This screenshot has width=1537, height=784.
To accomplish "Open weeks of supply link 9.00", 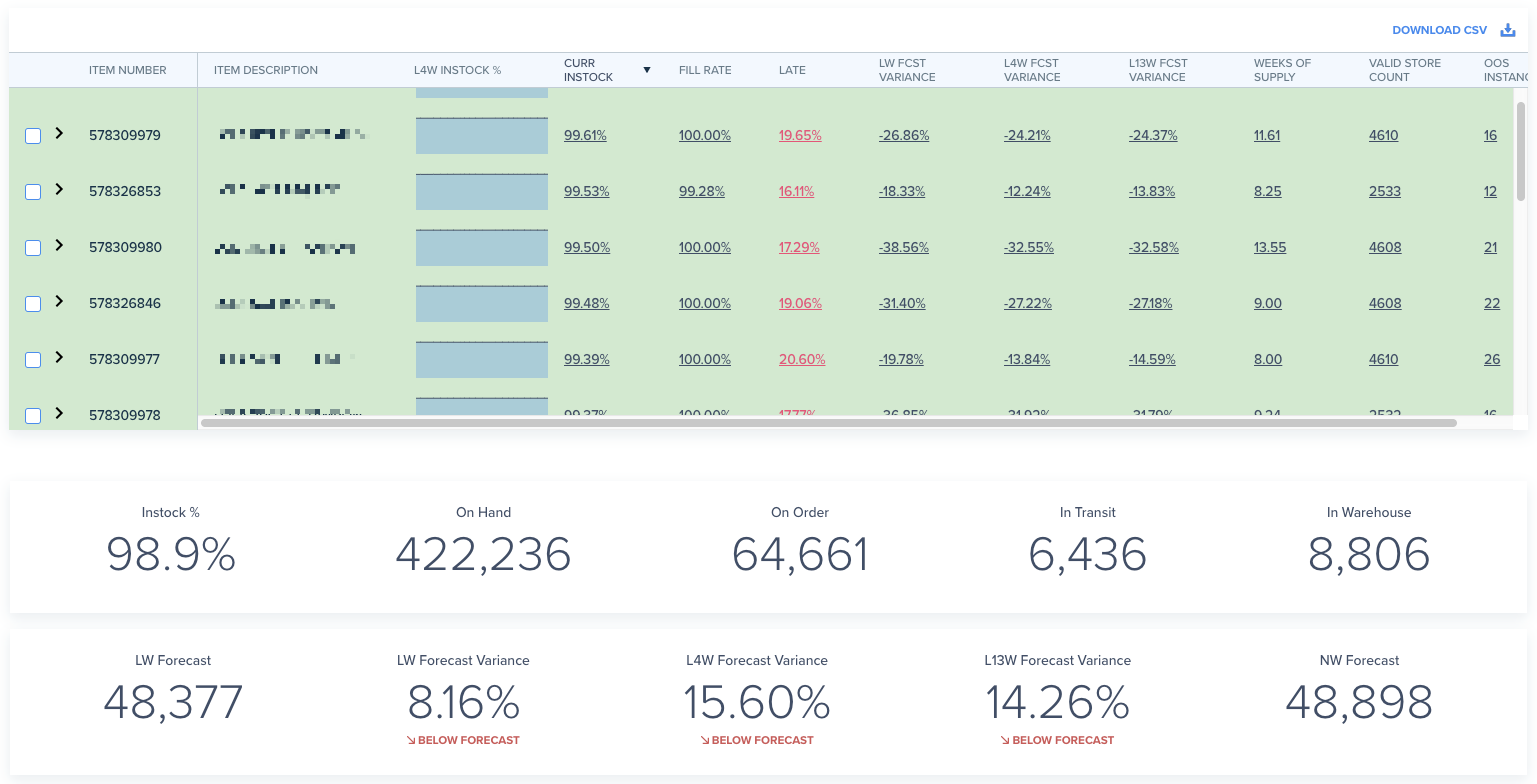I will [x=1268, y=303].
